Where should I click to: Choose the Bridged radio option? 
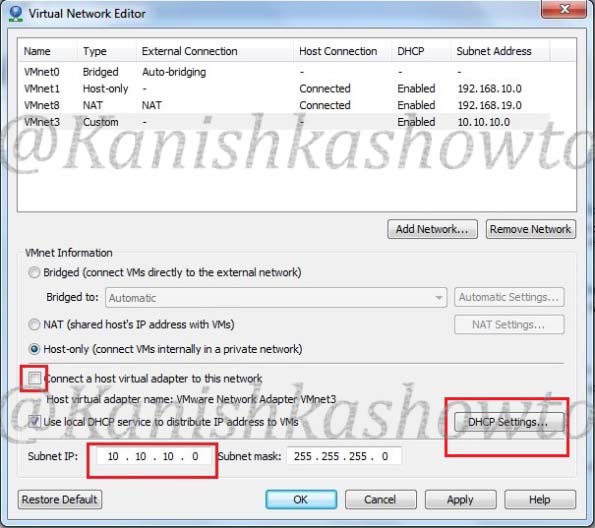34,273
